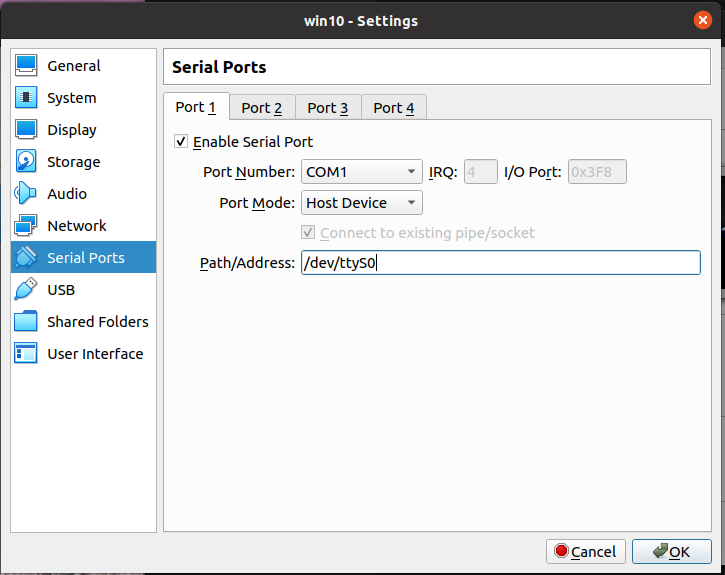725x575 pixels.
Task: Select the Network monitors icon
Action: click(26, 226)
